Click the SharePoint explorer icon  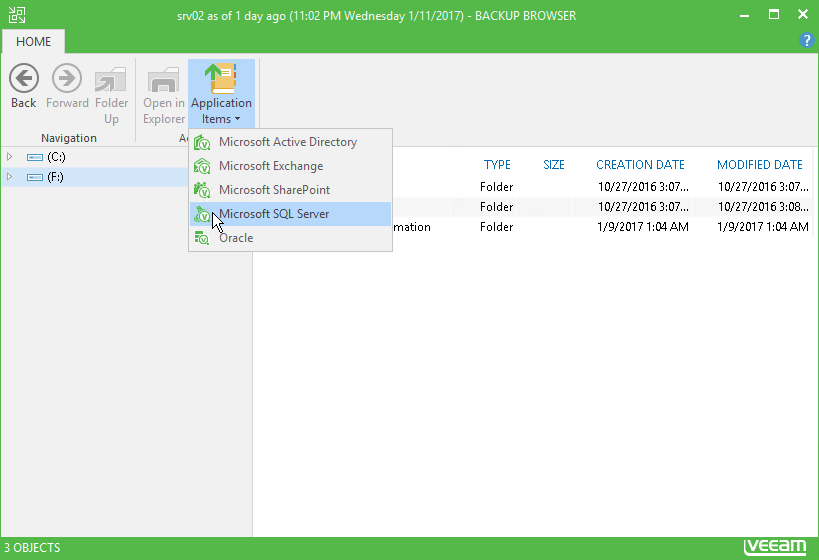pyautogui.click(x=202, y=190)
